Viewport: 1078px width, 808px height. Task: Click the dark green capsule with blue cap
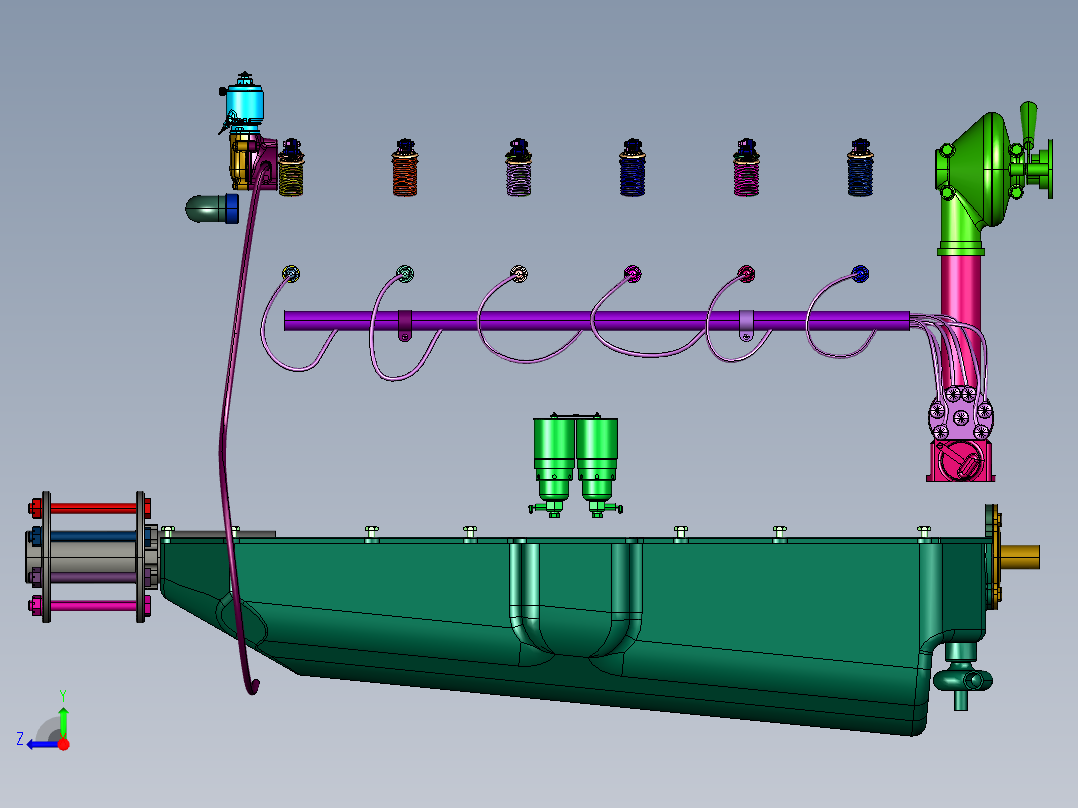click(212, 208)
